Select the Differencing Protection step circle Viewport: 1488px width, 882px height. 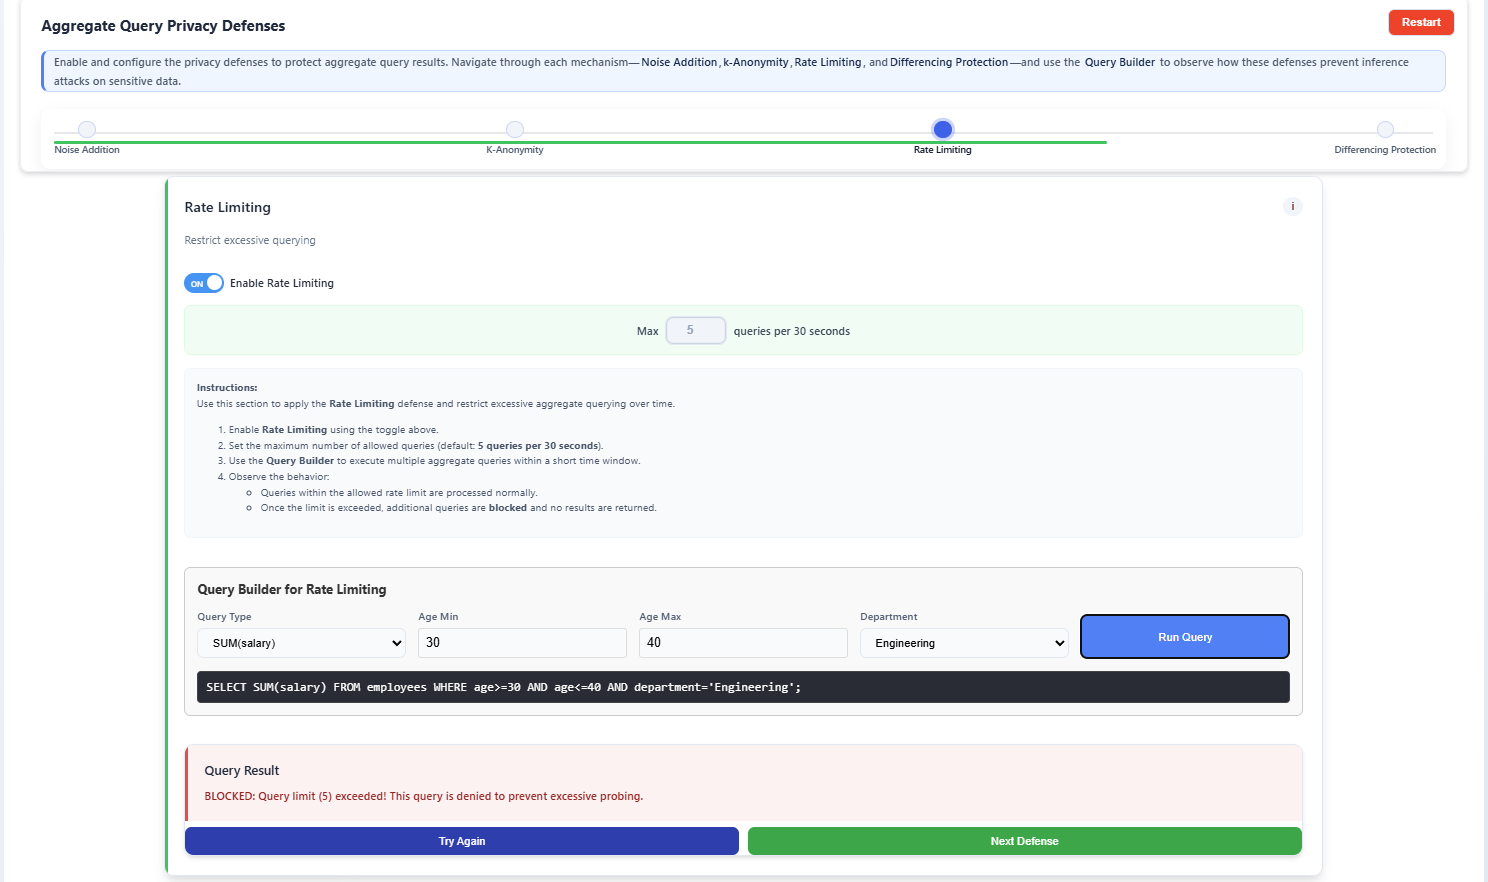1385,129
